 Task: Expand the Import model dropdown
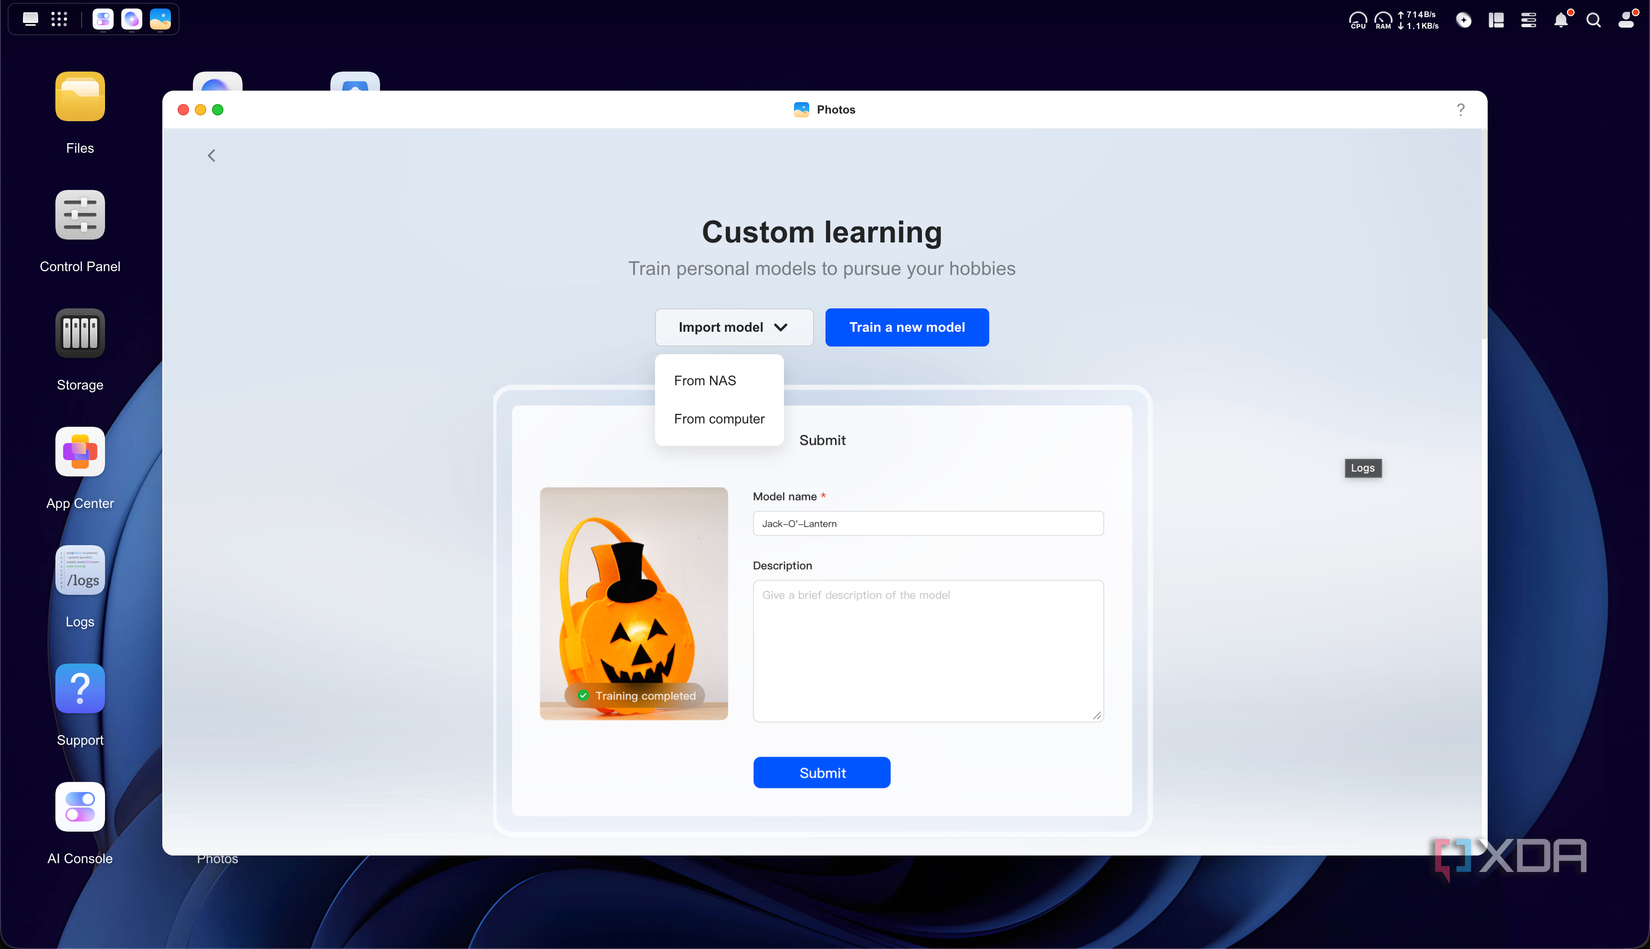(734, 327)
